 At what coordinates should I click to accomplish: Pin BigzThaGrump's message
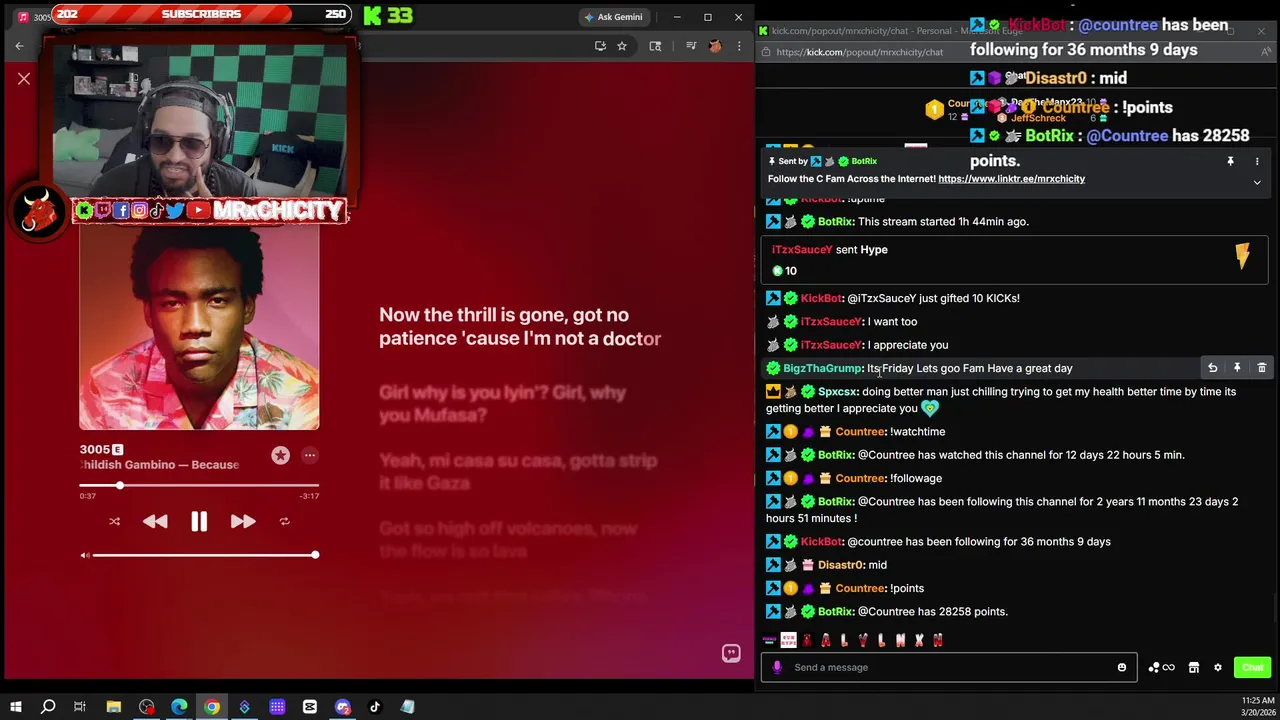[1237, 368]
